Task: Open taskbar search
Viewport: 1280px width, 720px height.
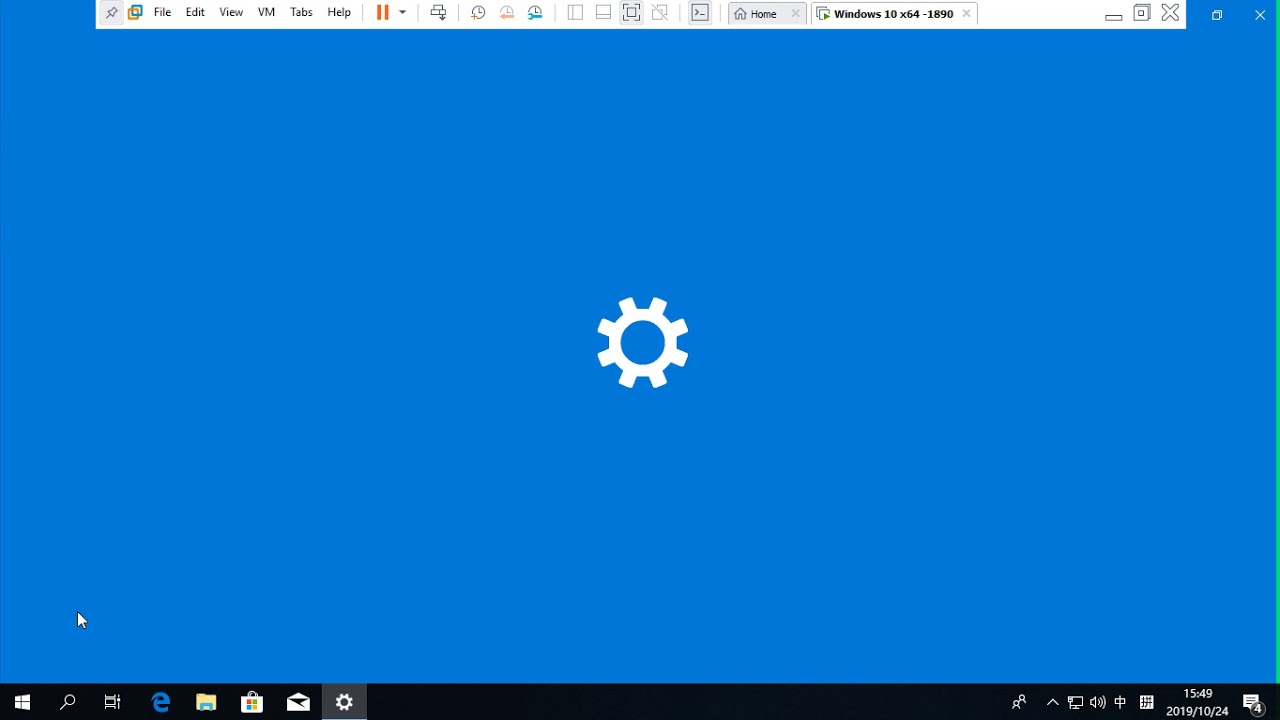Action: click(68, 702)
